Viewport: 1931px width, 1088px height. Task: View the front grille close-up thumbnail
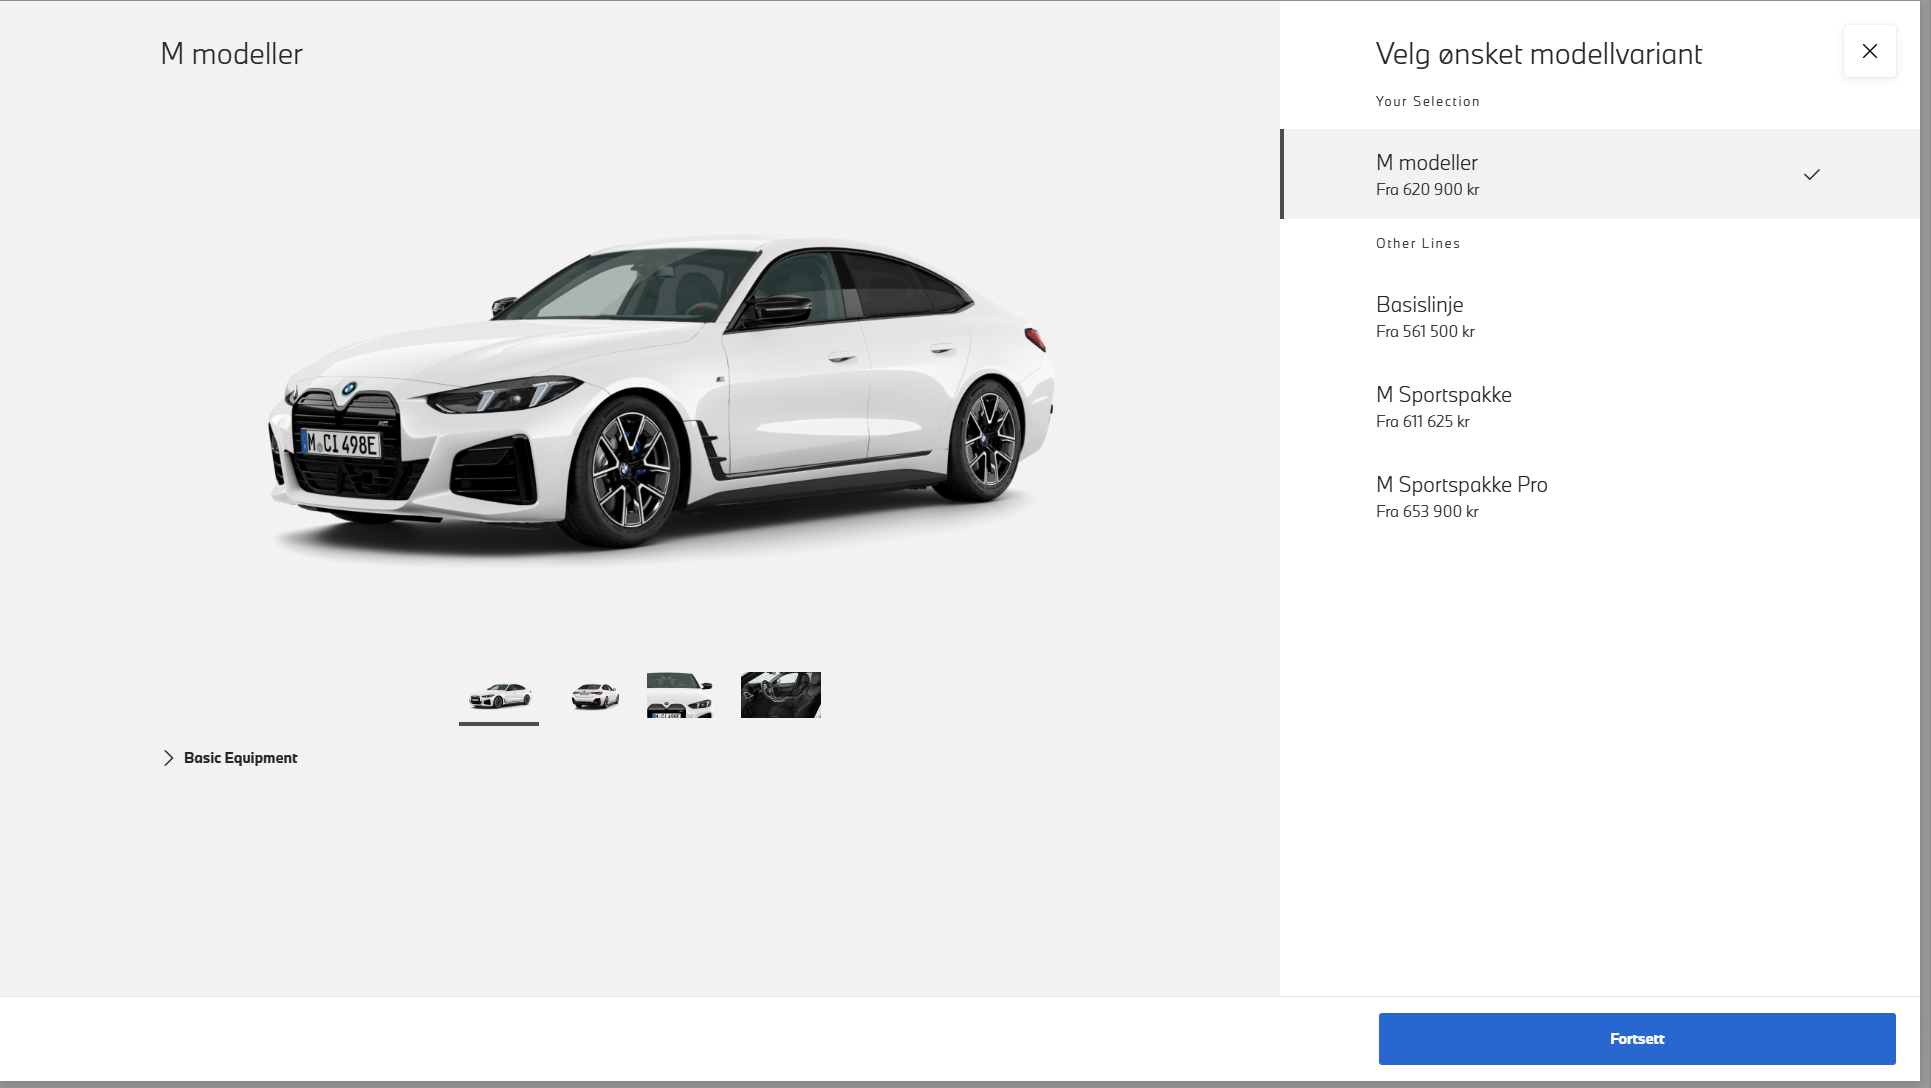680,695
